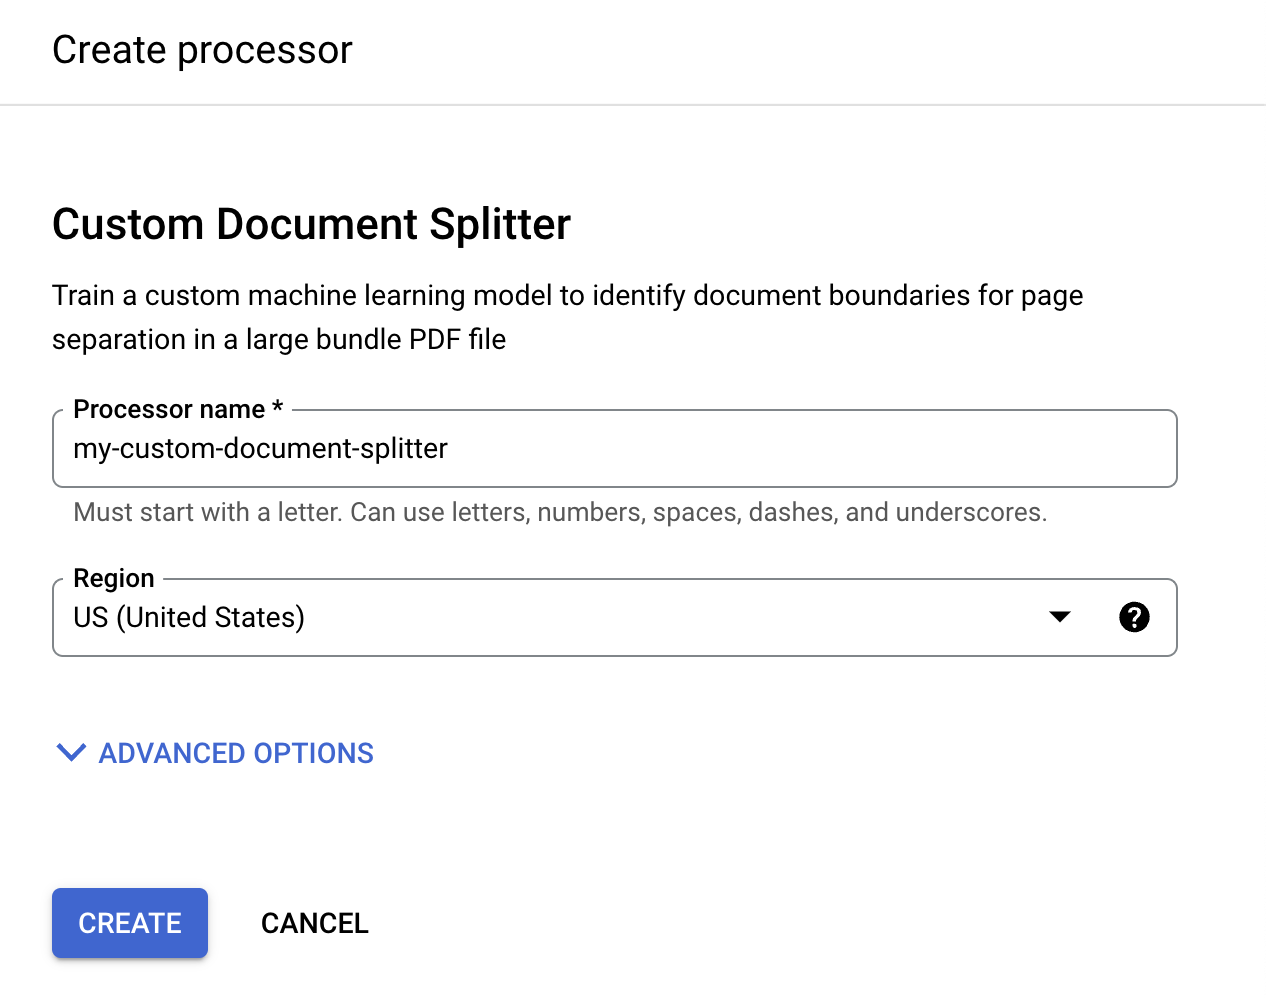Click the CANCEL button

coord(314,923)
